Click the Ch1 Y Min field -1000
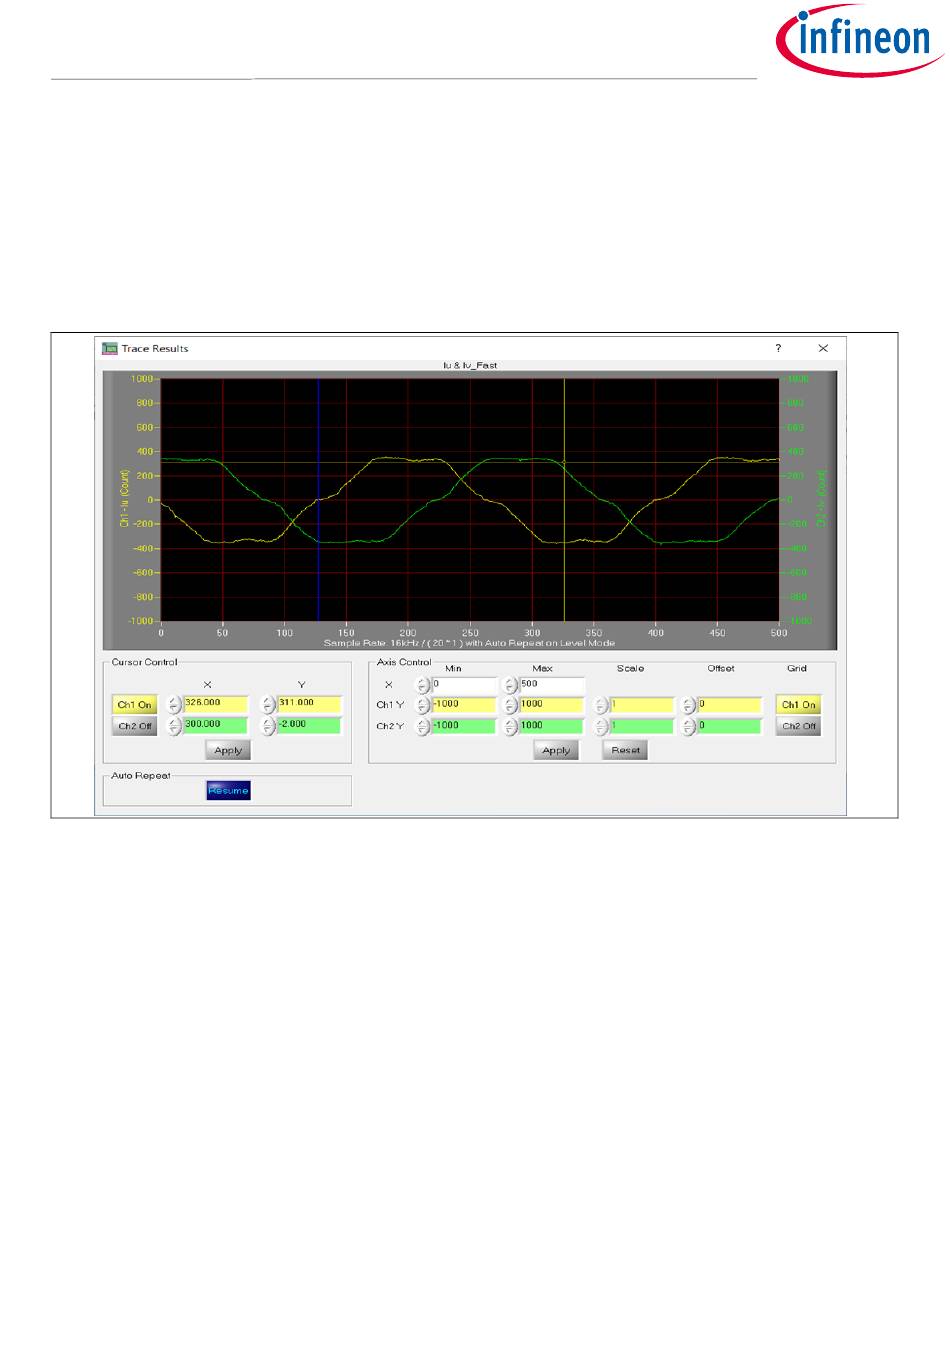 click(464, 705)
